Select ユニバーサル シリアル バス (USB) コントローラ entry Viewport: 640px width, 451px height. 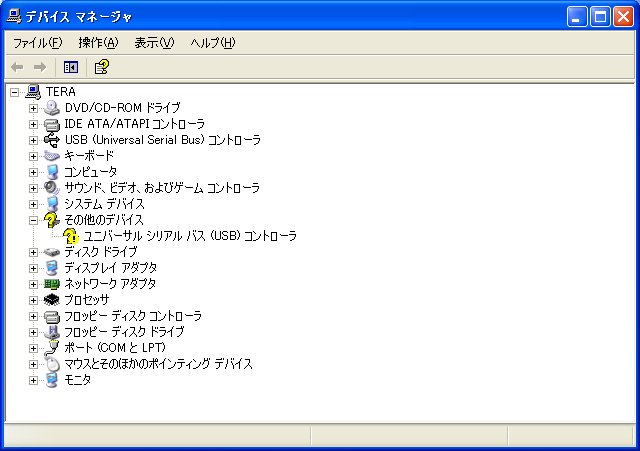click(190, 236)
